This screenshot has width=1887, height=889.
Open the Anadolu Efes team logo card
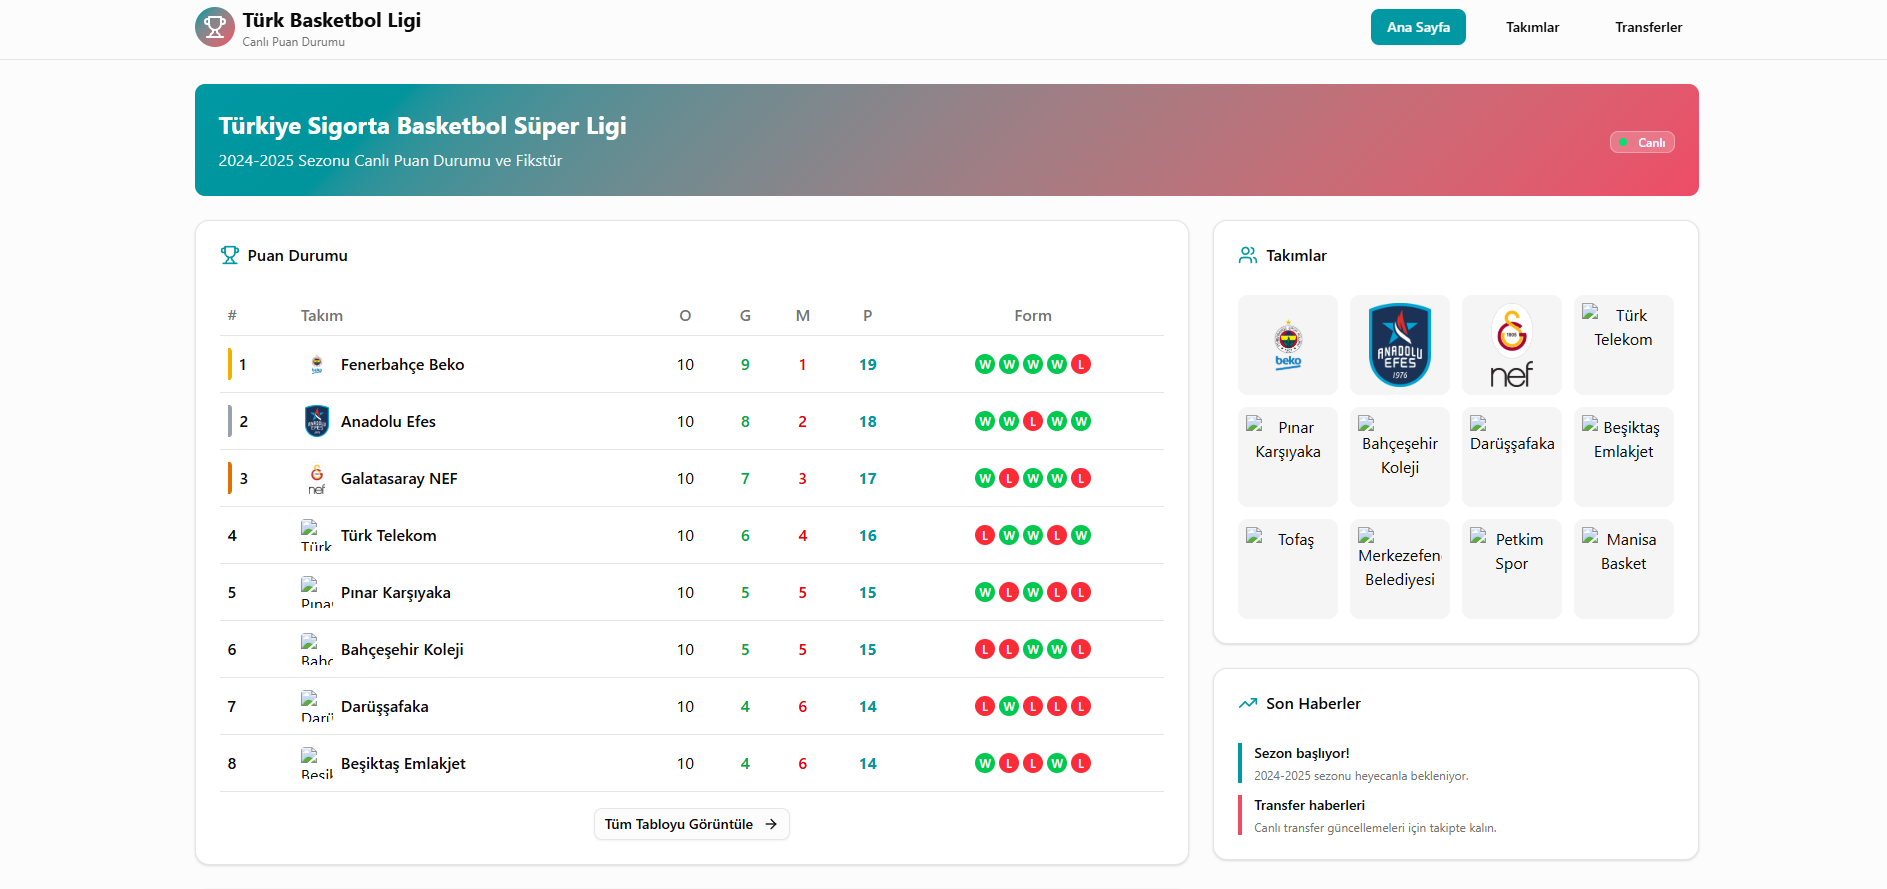1399,345
